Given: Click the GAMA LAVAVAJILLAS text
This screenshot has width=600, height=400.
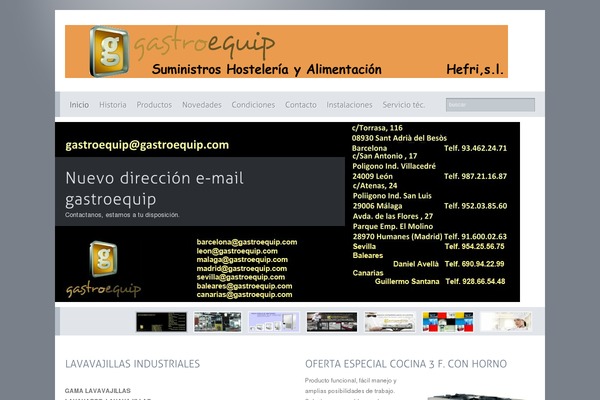Looking at the screenshot, I should (x=98, y=391).
